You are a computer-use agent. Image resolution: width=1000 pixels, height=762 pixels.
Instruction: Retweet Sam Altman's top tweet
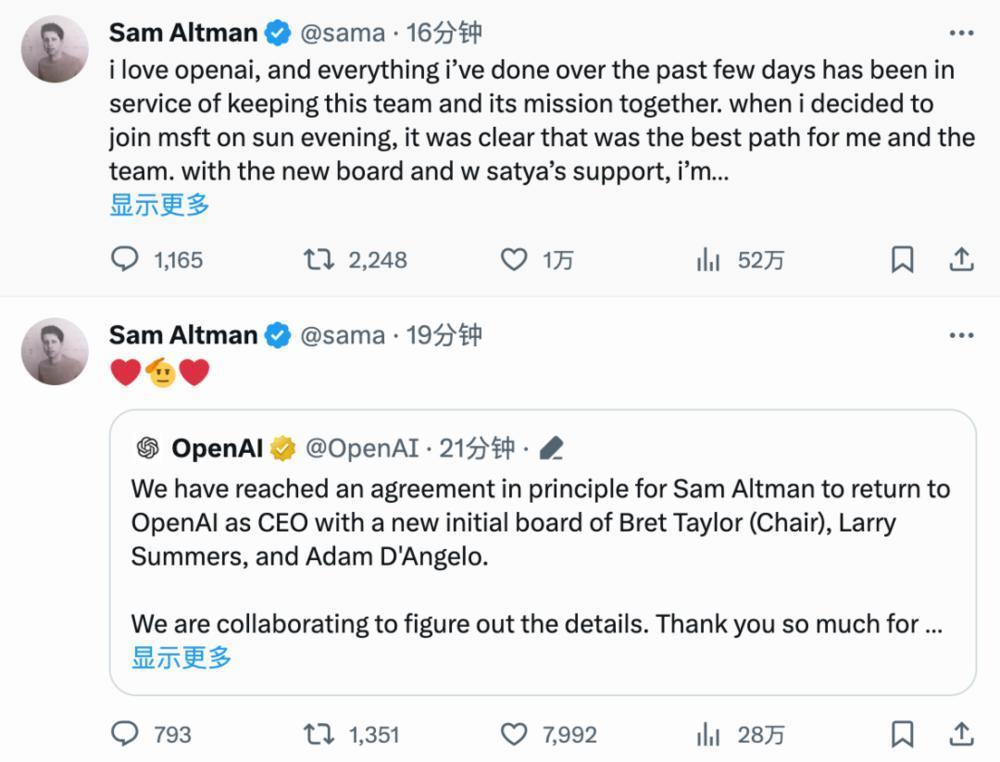pos(322,259)
